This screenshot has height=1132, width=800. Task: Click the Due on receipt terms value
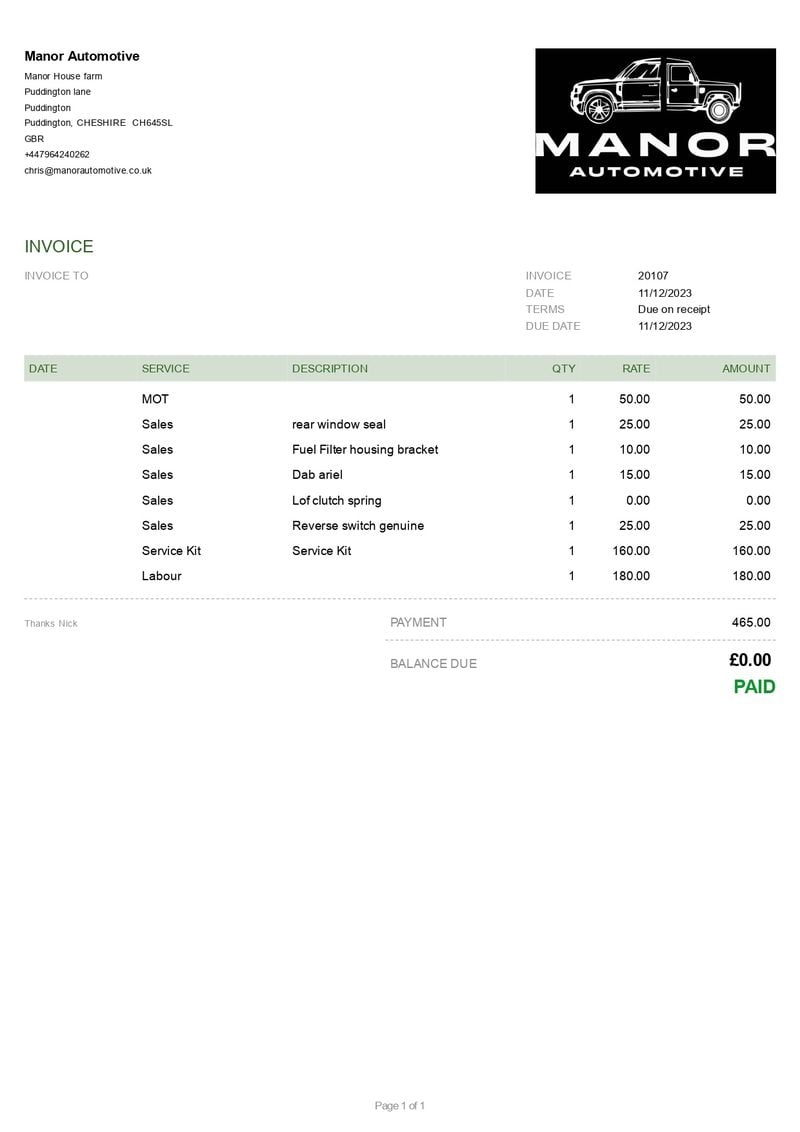tap(674, 309)
